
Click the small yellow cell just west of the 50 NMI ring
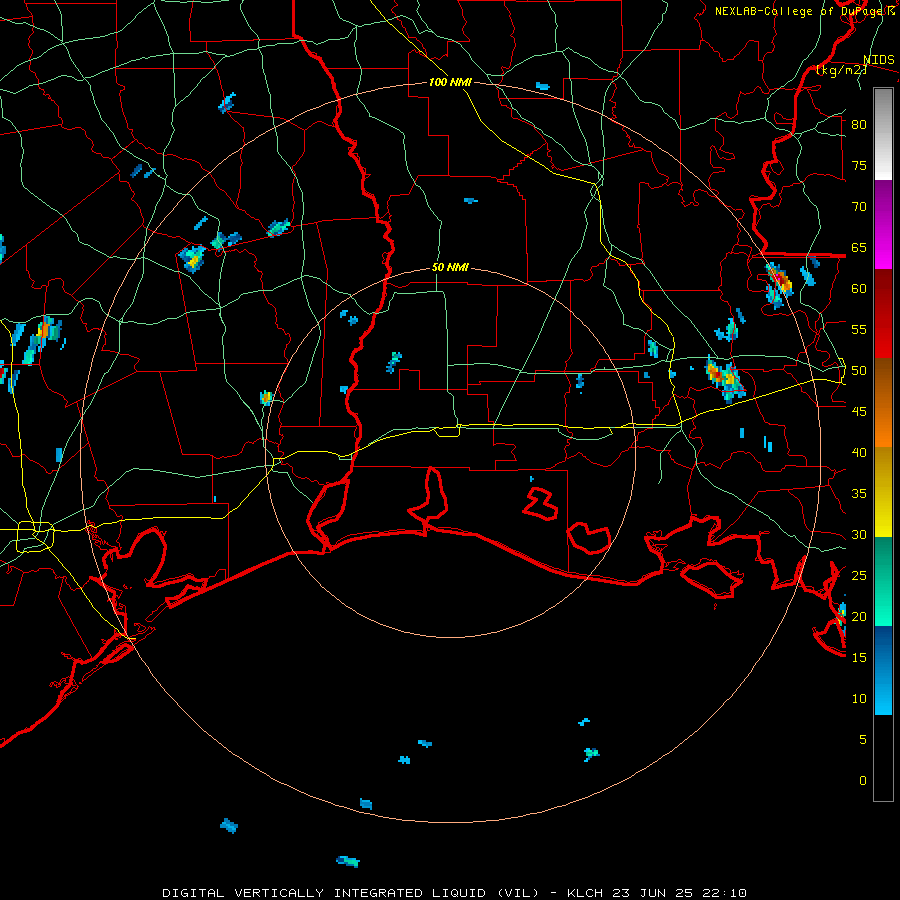266,398
